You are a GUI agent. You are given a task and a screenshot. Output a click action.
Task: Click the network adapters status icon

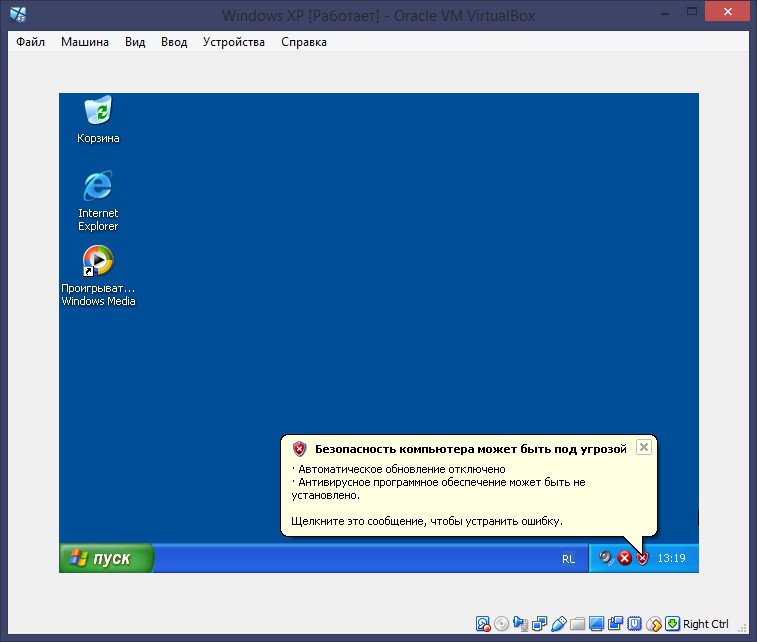point(539,624)
